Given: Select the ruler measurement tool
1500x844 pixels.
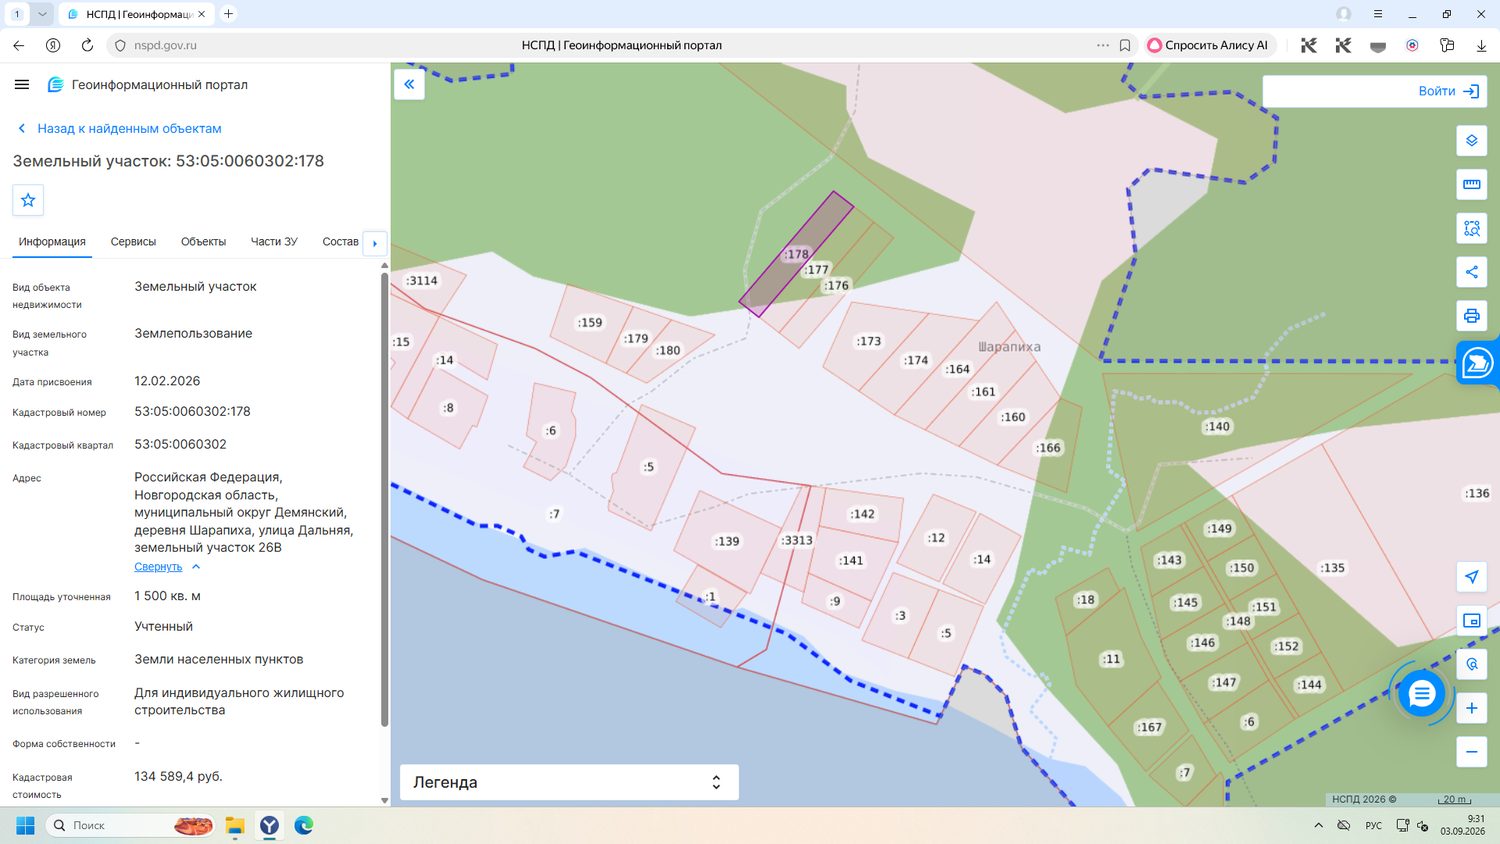Looking at the screenshot, I should coord(1471,185).
